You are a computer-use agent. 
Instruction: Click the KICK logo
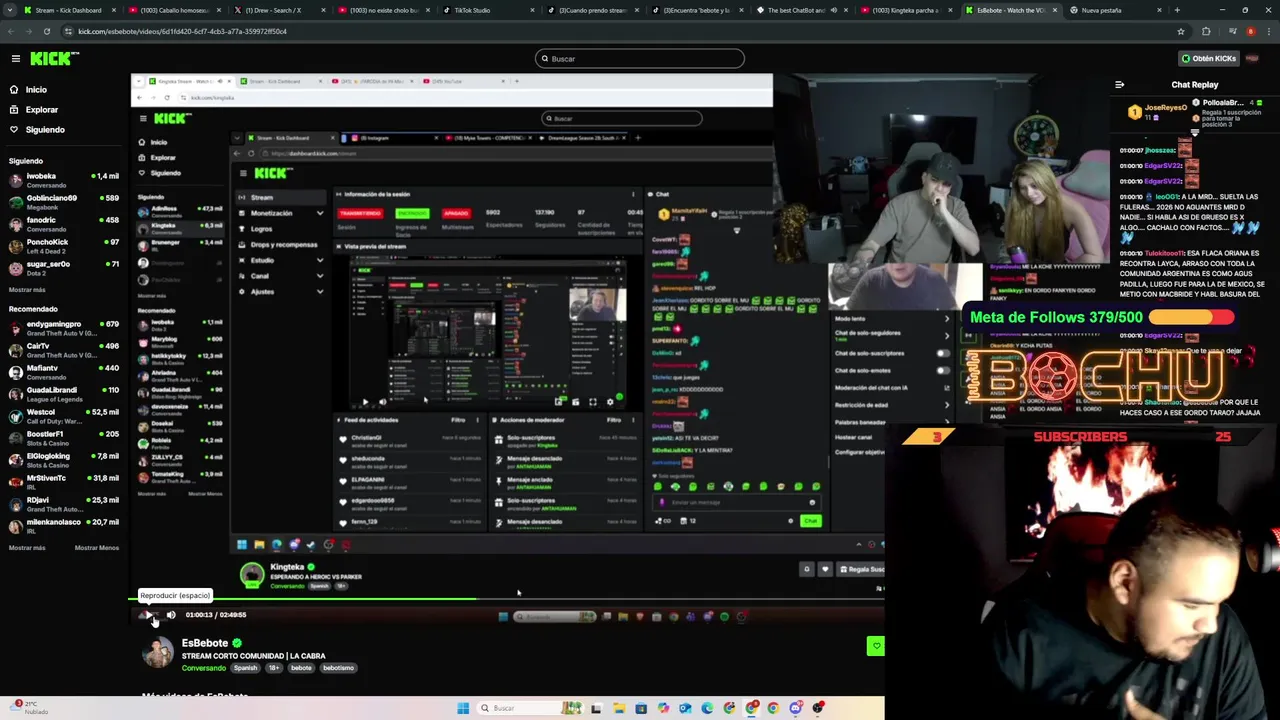pos(55,59)
